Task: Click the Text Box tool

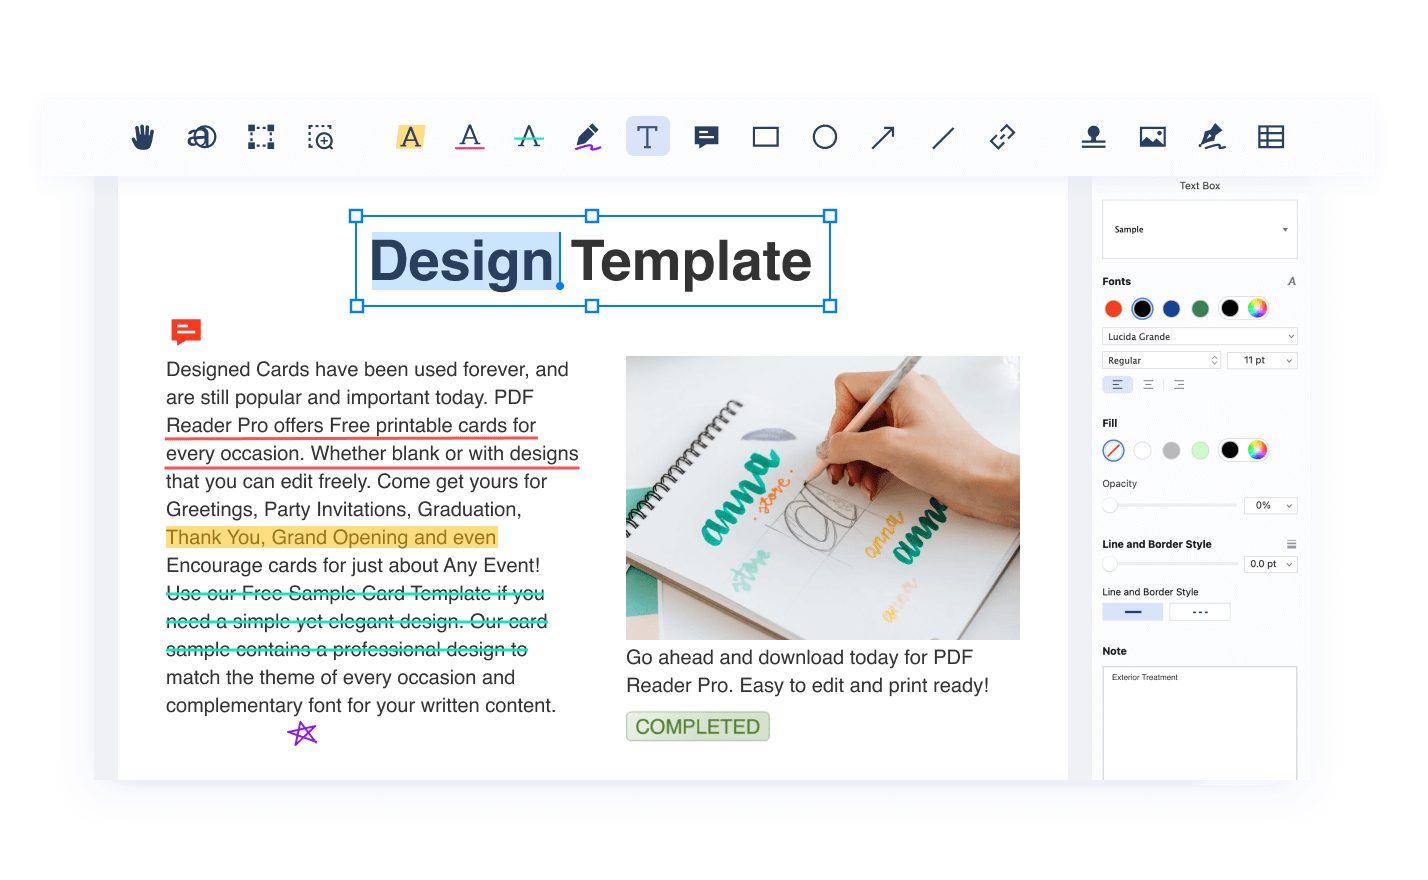Action: [647, 137]
